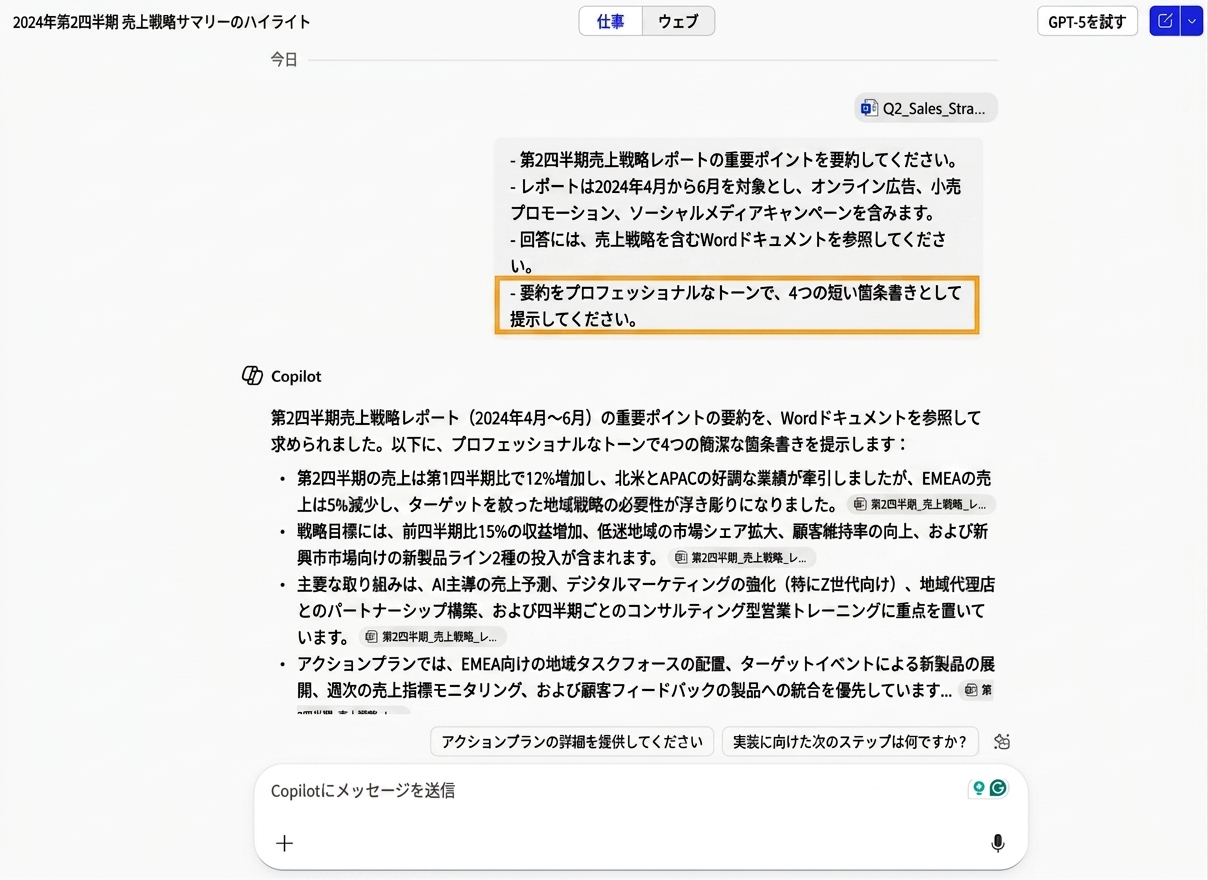1208x880 pixels.
Task: Click bullet text 戦略目標には、前四半期比15%の収益増加
Action: [x=642, y=544]
